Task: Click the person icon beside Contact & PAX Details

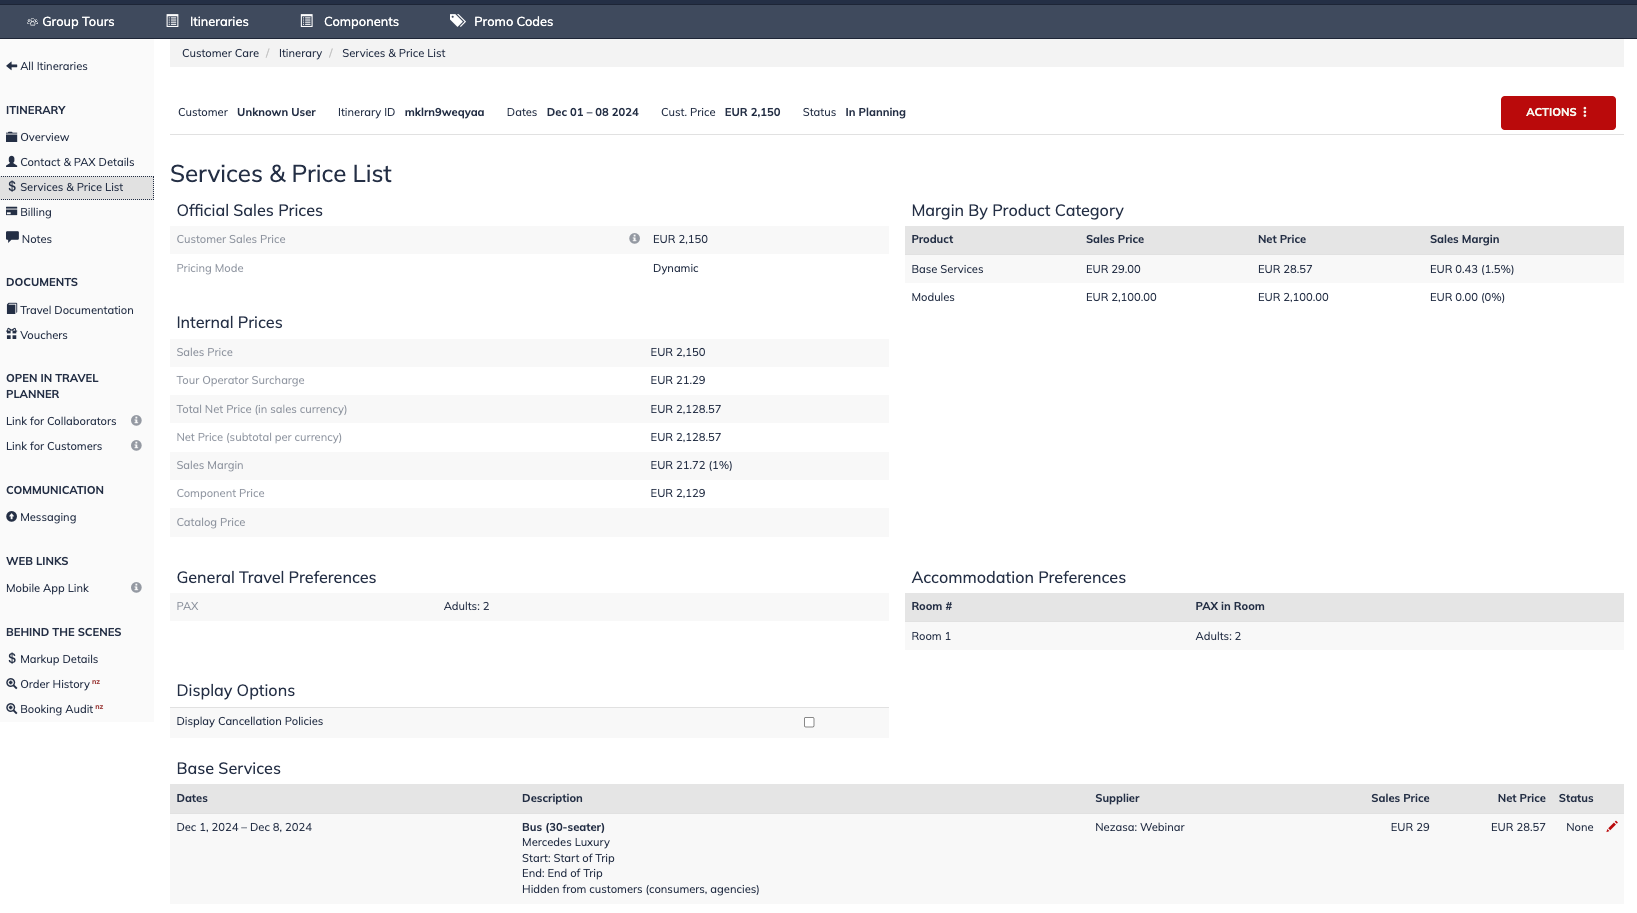Action: coord(12,162)
